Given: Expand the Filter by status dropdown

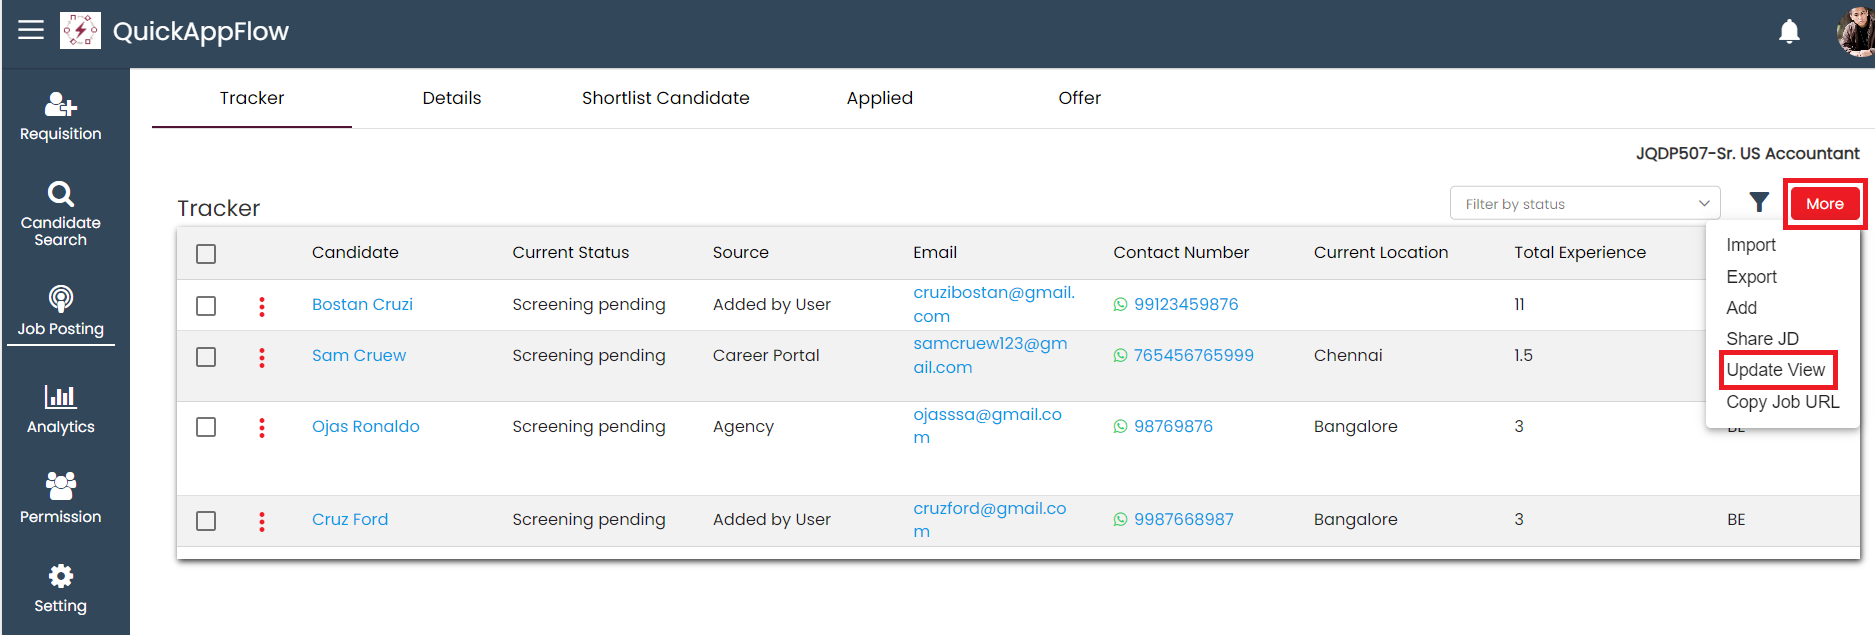Looking at the screenshot, I should pyautogui.click(x=1584, y=204).
